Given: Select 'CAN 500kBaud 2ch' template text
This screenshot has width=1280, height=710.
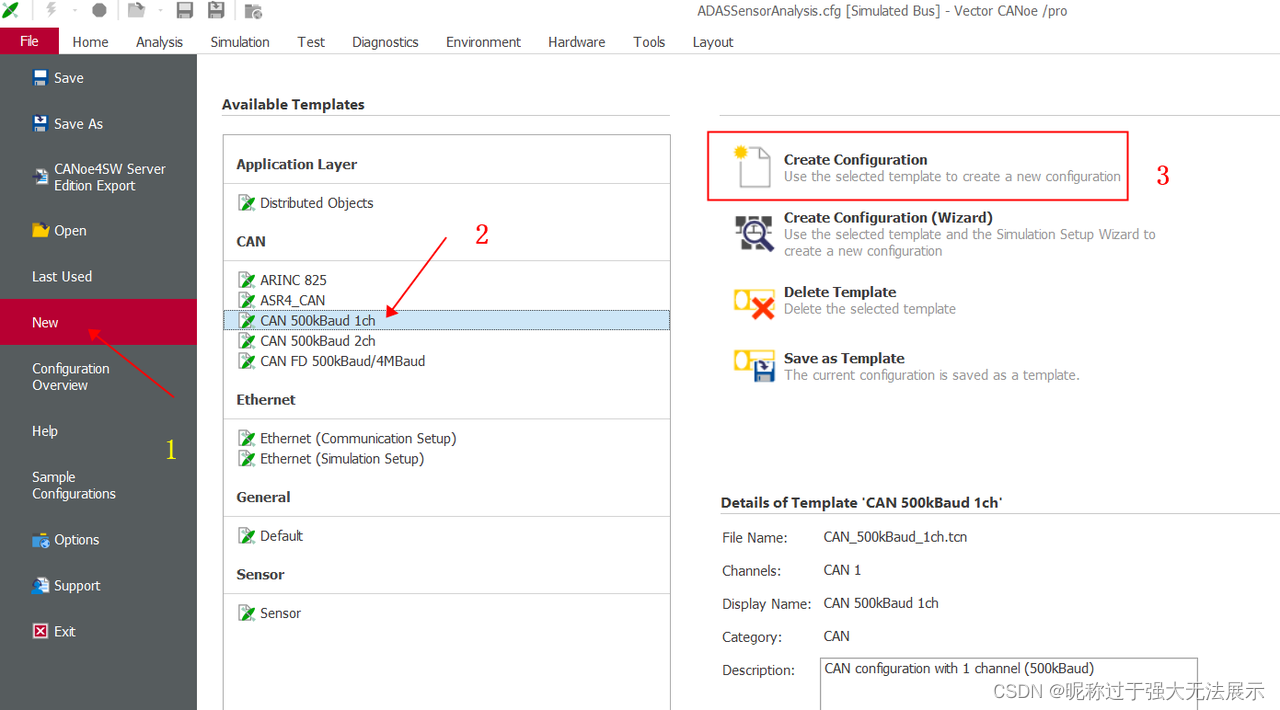Looking at the screenshot, I should coord(318,341).
